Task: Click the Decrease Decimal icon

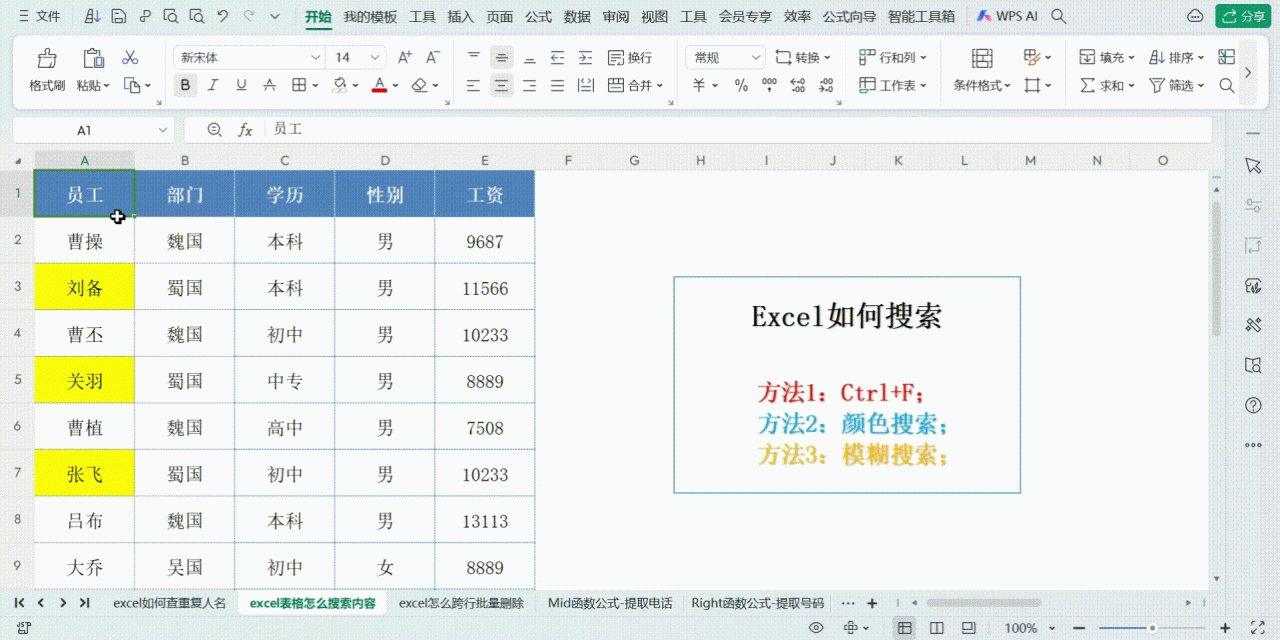Action: (x=825, y=86)
